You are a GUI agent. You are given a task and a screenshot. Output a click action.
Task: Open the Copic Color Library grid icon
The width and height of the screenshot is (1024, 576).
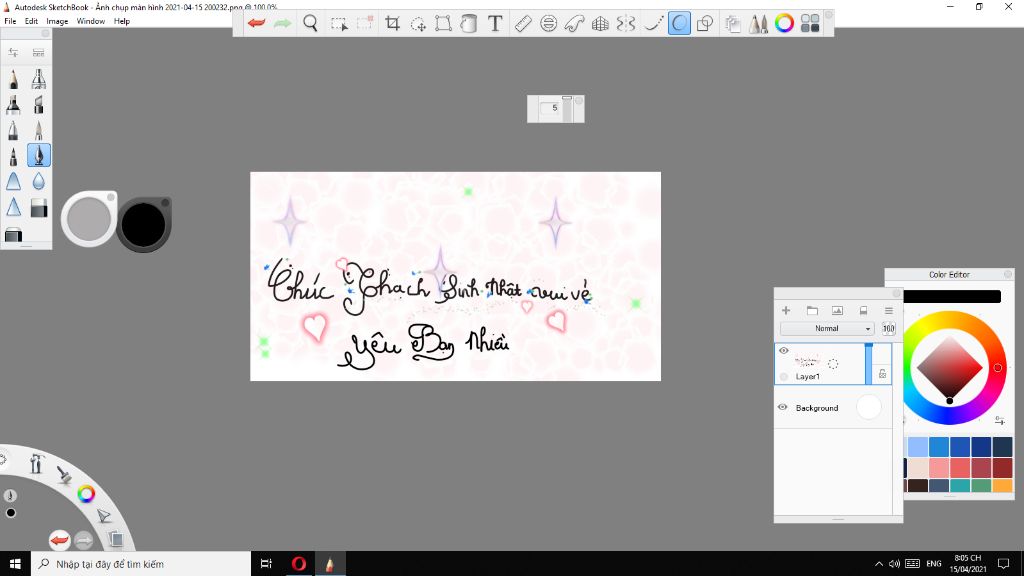click(x=810, y=24)
